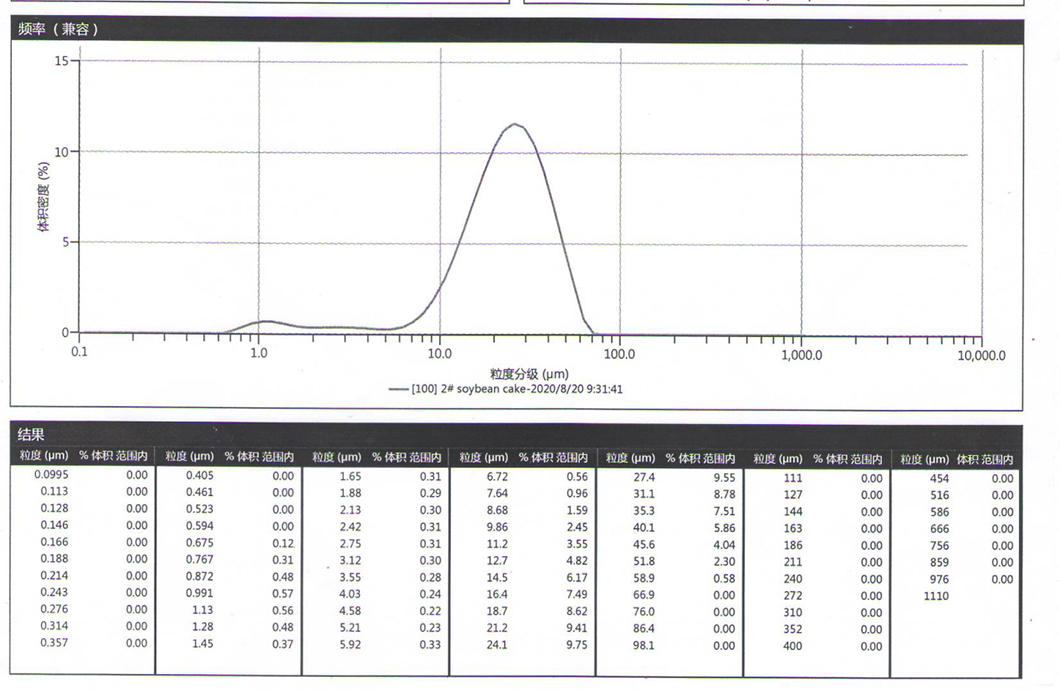Select the 9.75 volume percentage cell

[x=577, y=645]
